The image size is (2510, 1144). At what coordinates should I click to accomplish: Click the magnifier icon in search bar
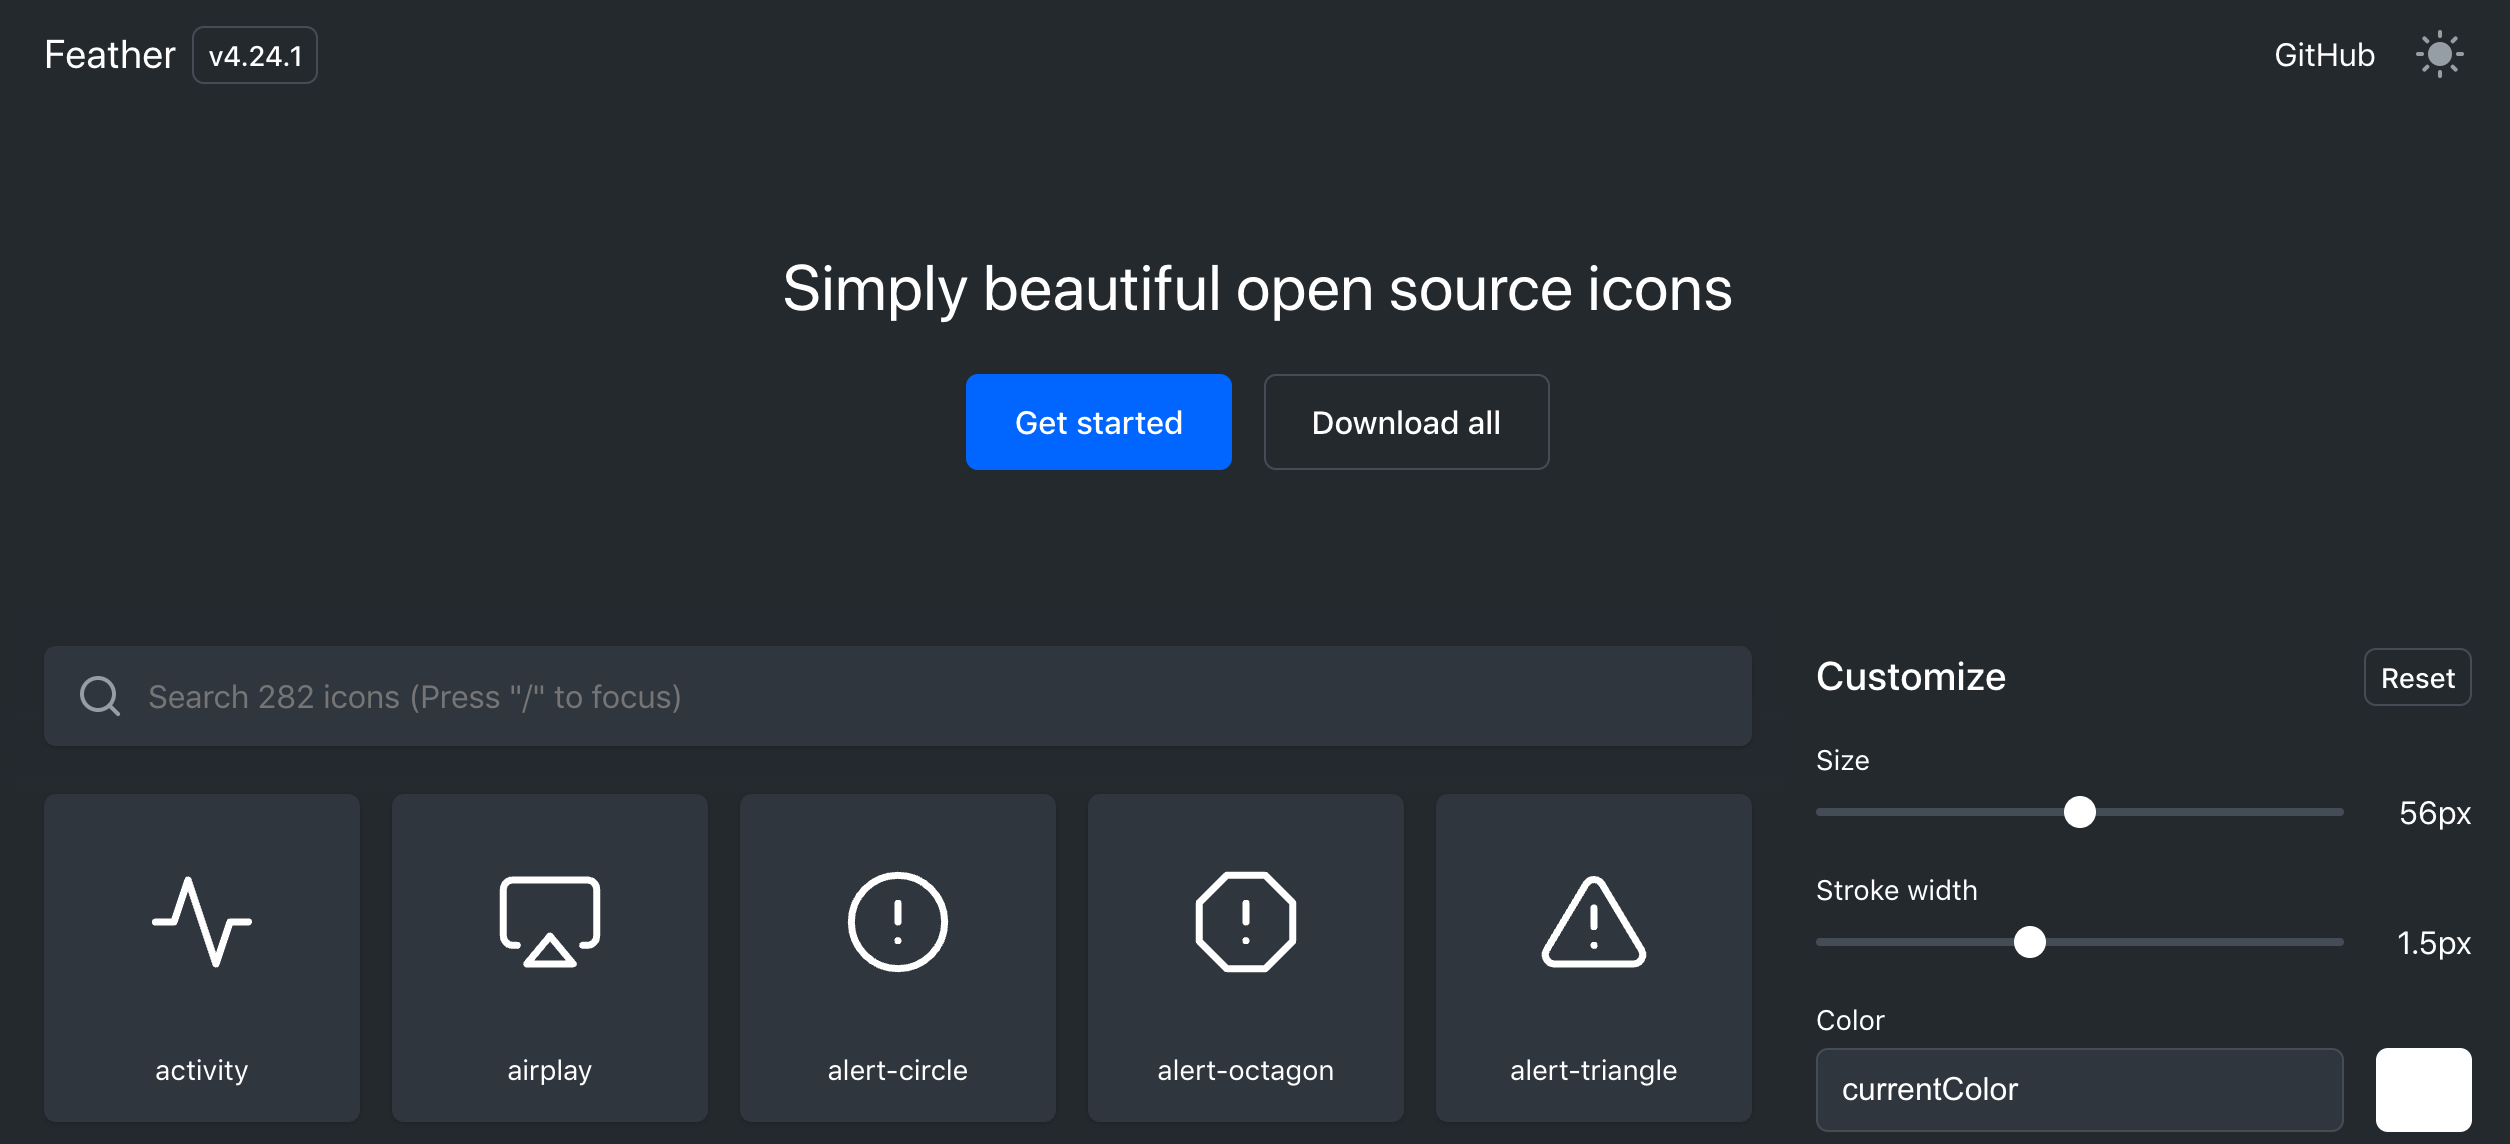pos(100,696)
